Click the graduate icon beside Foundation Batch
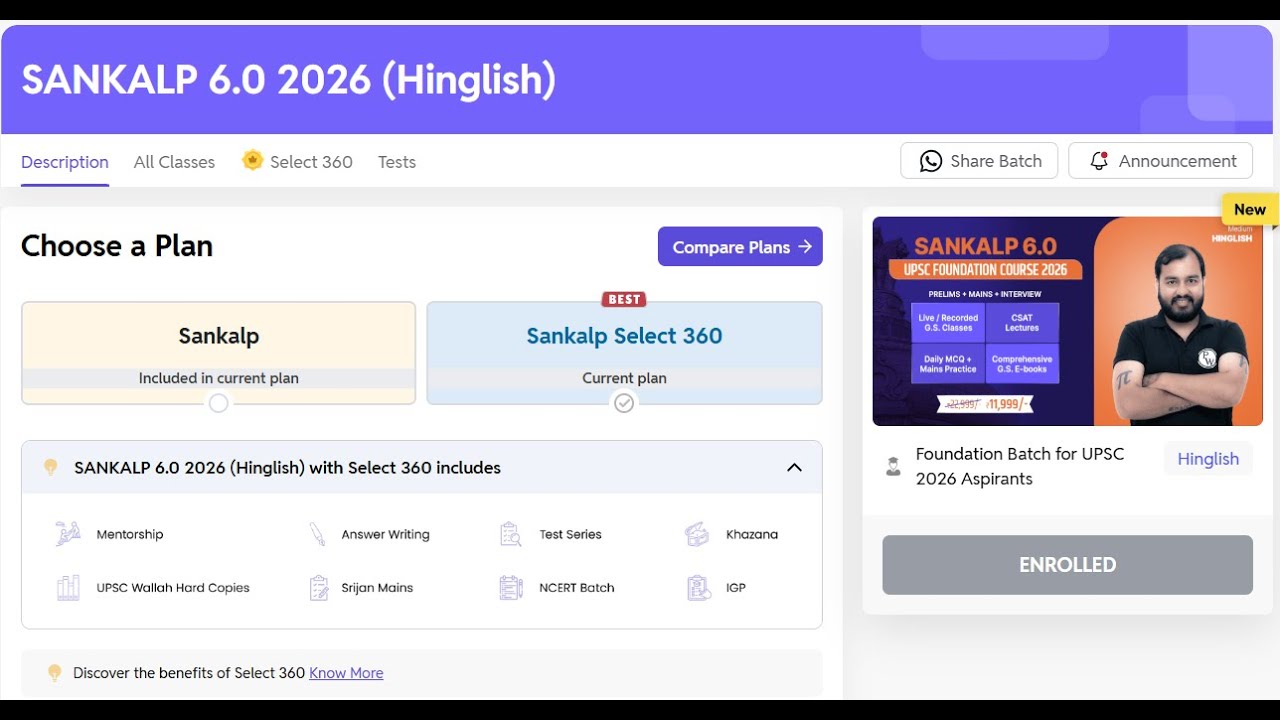 click(893, 467)
